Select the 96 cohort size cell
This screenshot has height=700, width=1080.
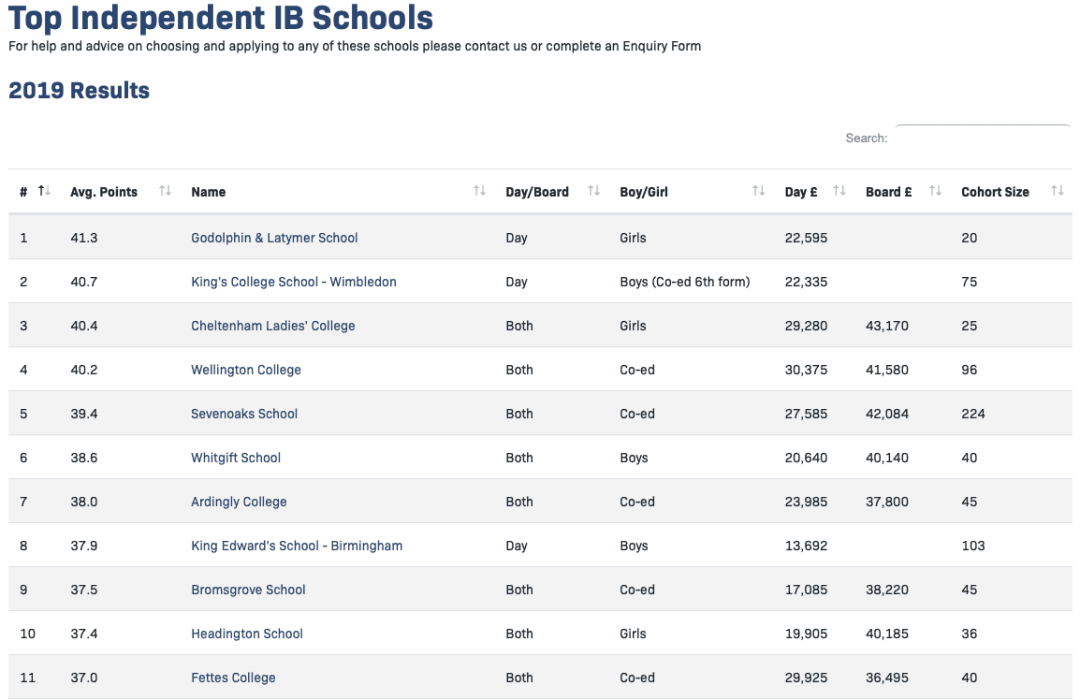pyautogui.click(x=969, y=370)
